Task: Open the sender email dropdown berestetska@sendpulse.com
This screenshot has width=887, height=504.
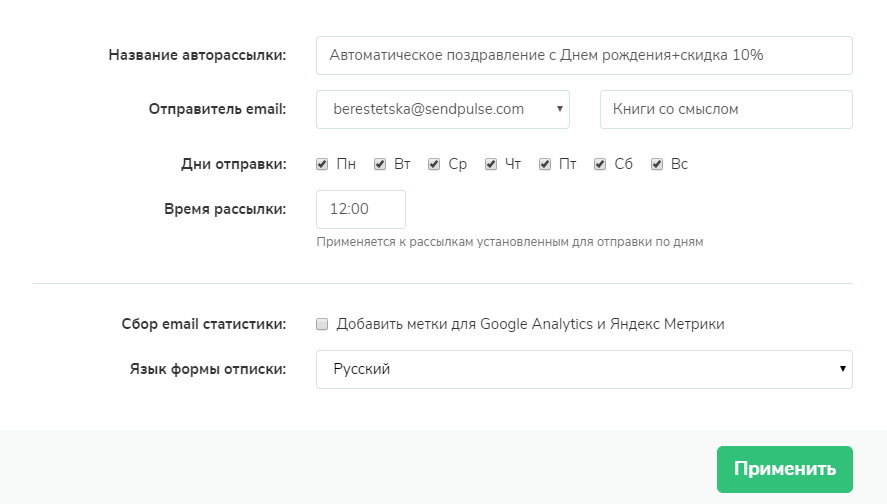Action: pyautogui.click(x=442, y=110)
